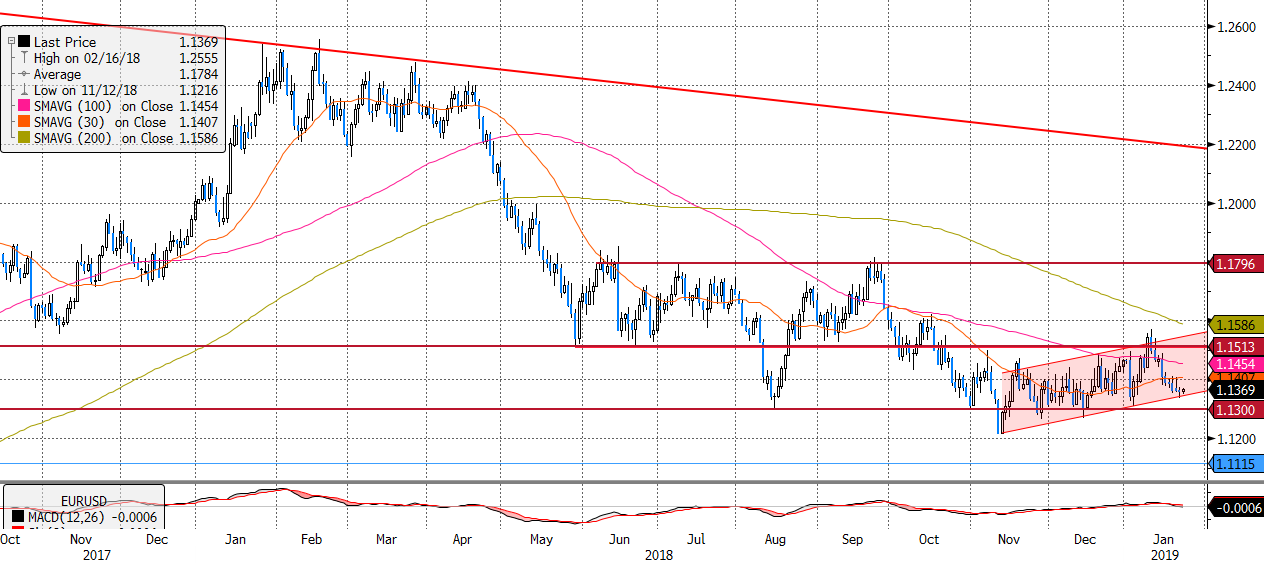Image resolution: width=1264 pixels, height=563 pixels.
Task: Click the 1.1454 pink axis price tag
Action: (1237, 363)
